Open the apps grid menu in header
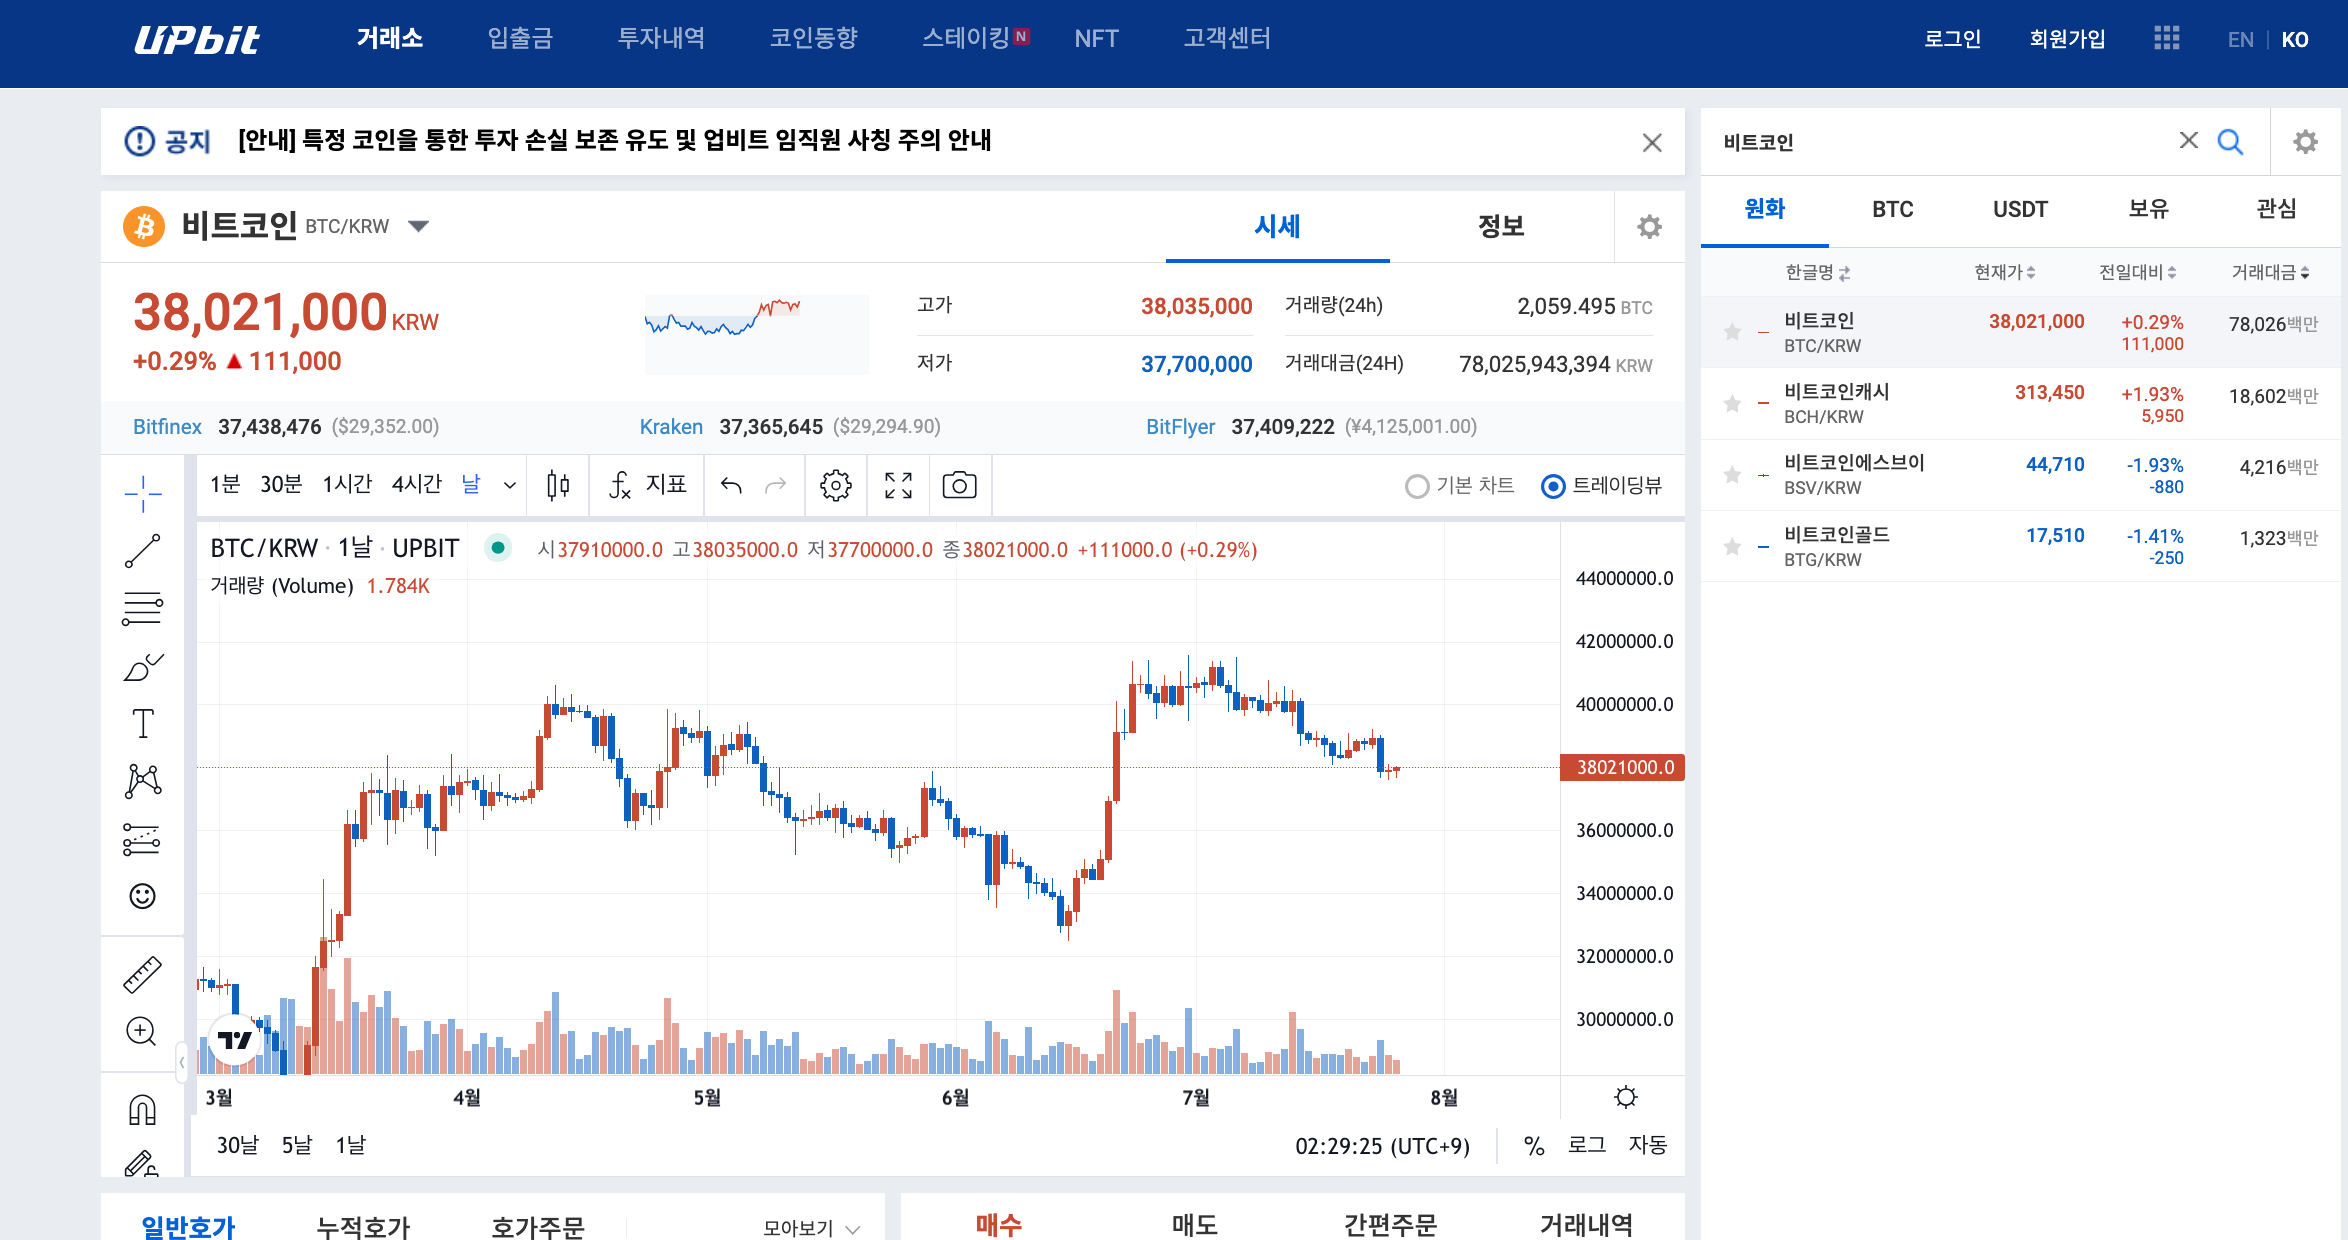This screenshot has height=1240, width=2348. (x=2167, y=38)
